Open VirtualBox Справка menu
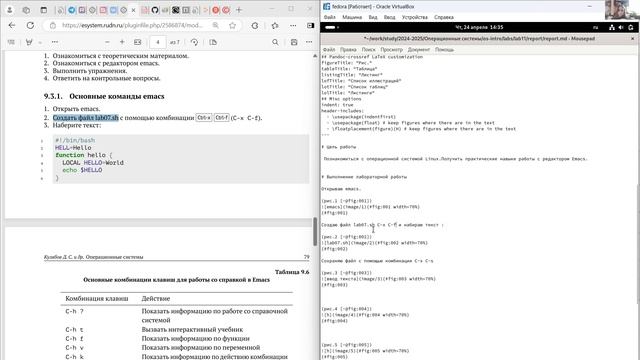Screen dimensions: 640x360 (444, 17)
